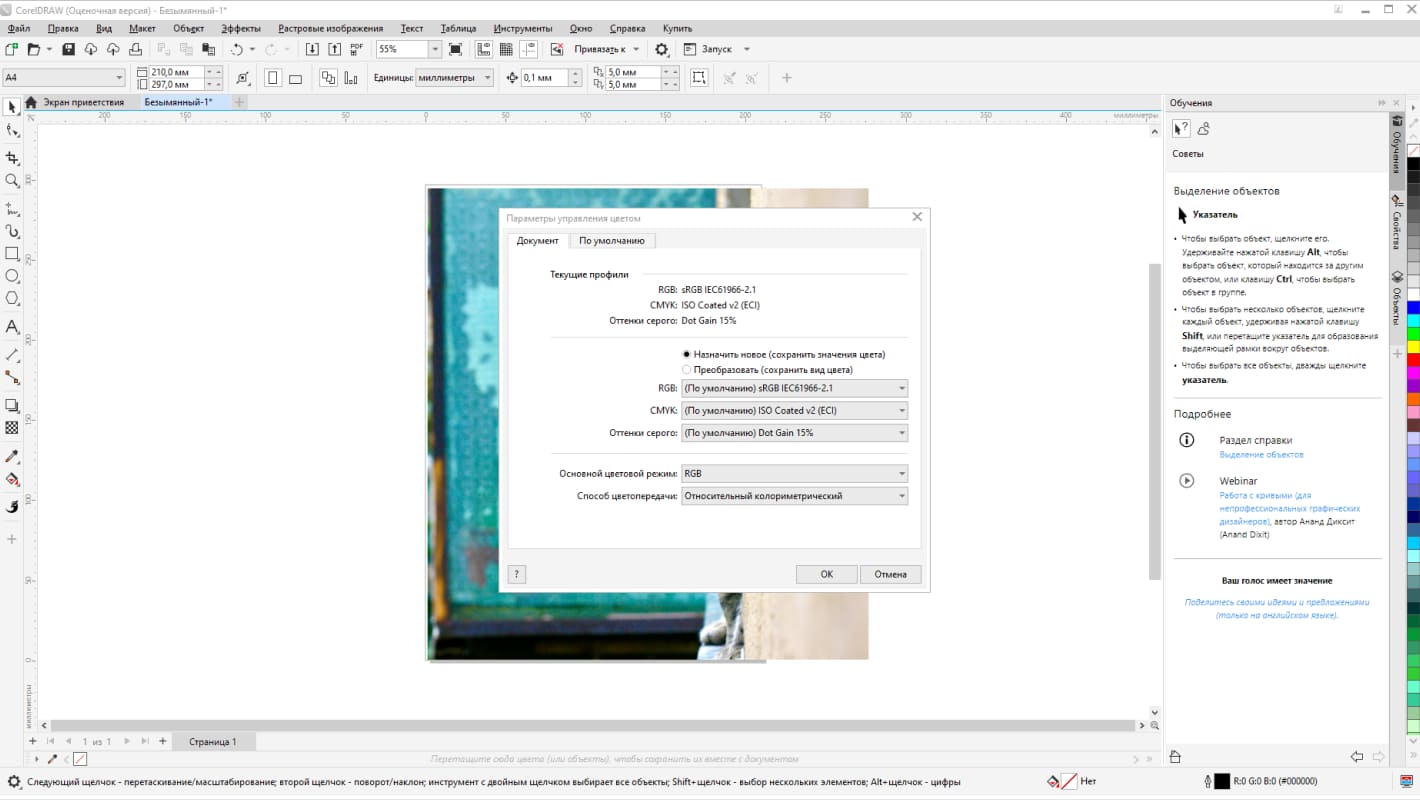Expand the CMYK profile dropdown in the dialog
This screenshot has width=1420, height=800.
coord(901,410)
